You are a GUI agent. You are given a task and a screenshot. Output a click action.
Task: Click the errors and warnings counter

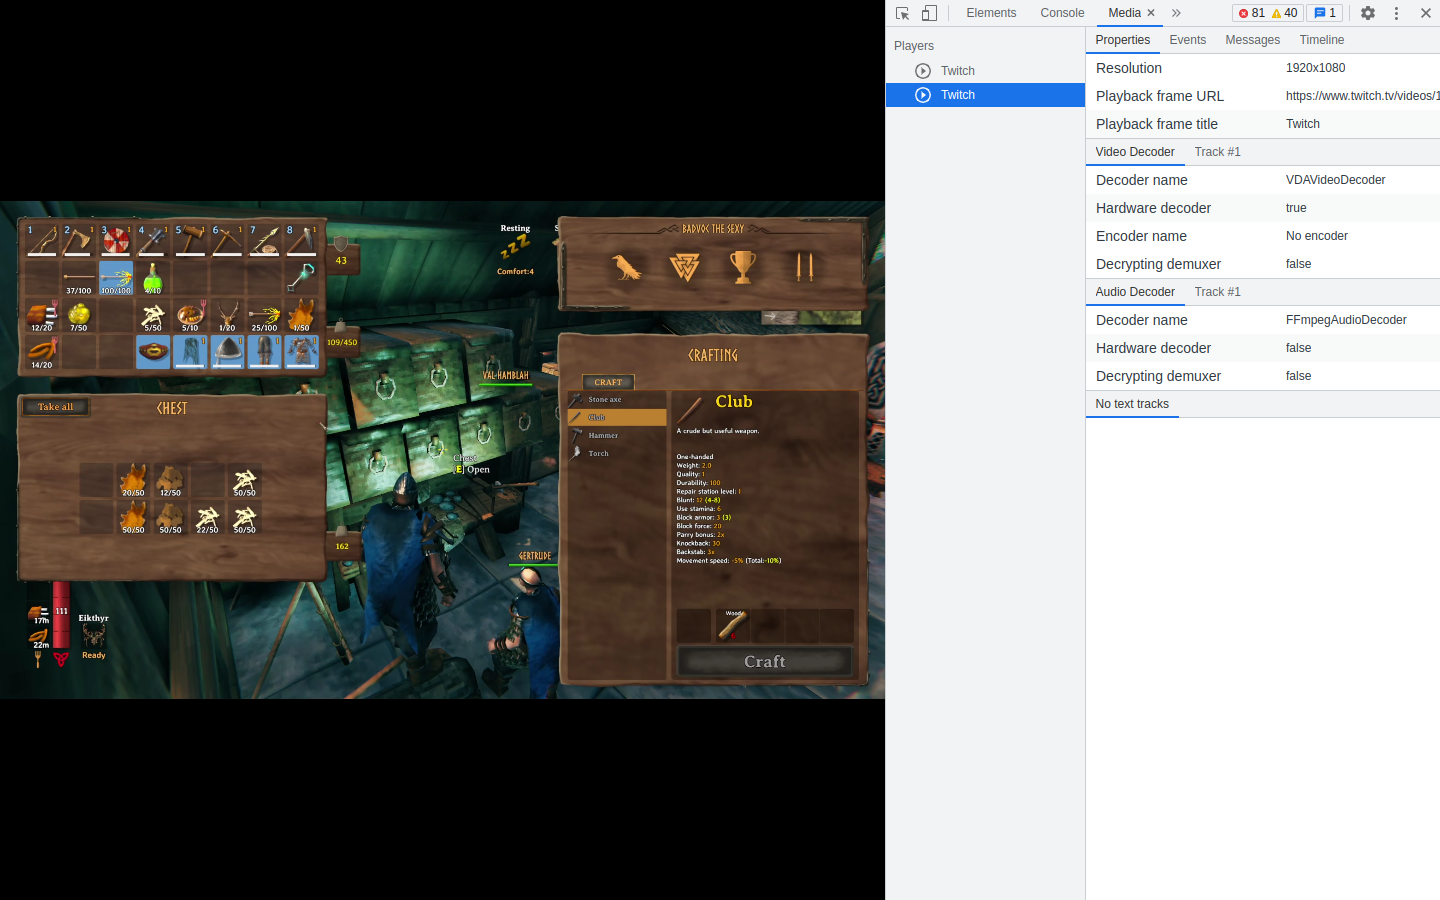(x=1267, y=13)
